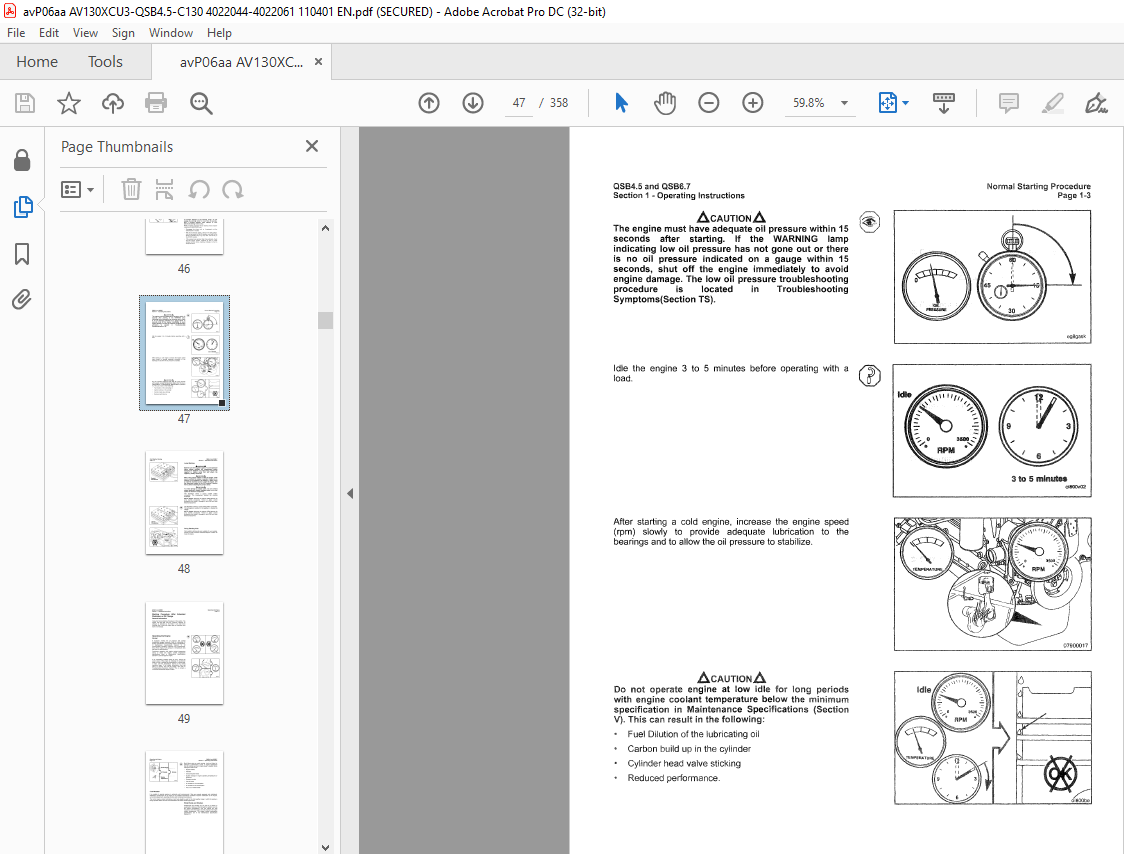Screen dimensions: 1124x854
Task: Open the thumbnails options menu dropdown
Action: (x=77, y=190)
